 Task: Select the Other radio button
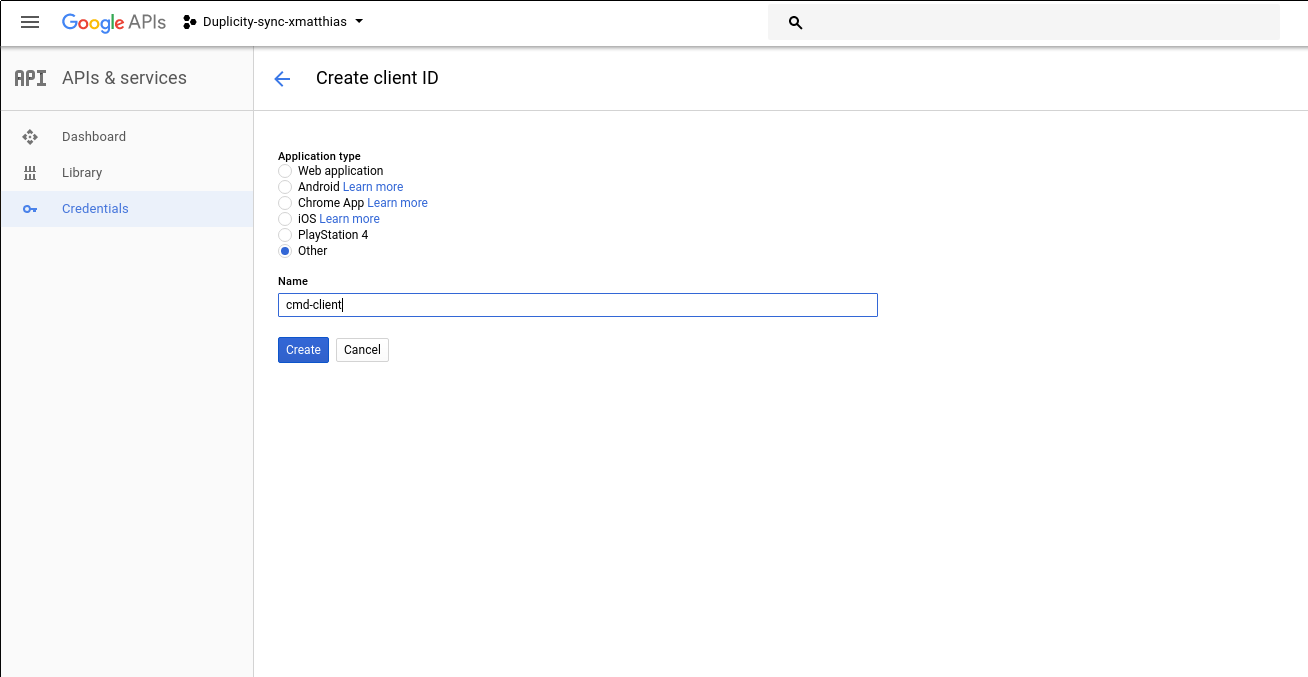pos(285,251)
